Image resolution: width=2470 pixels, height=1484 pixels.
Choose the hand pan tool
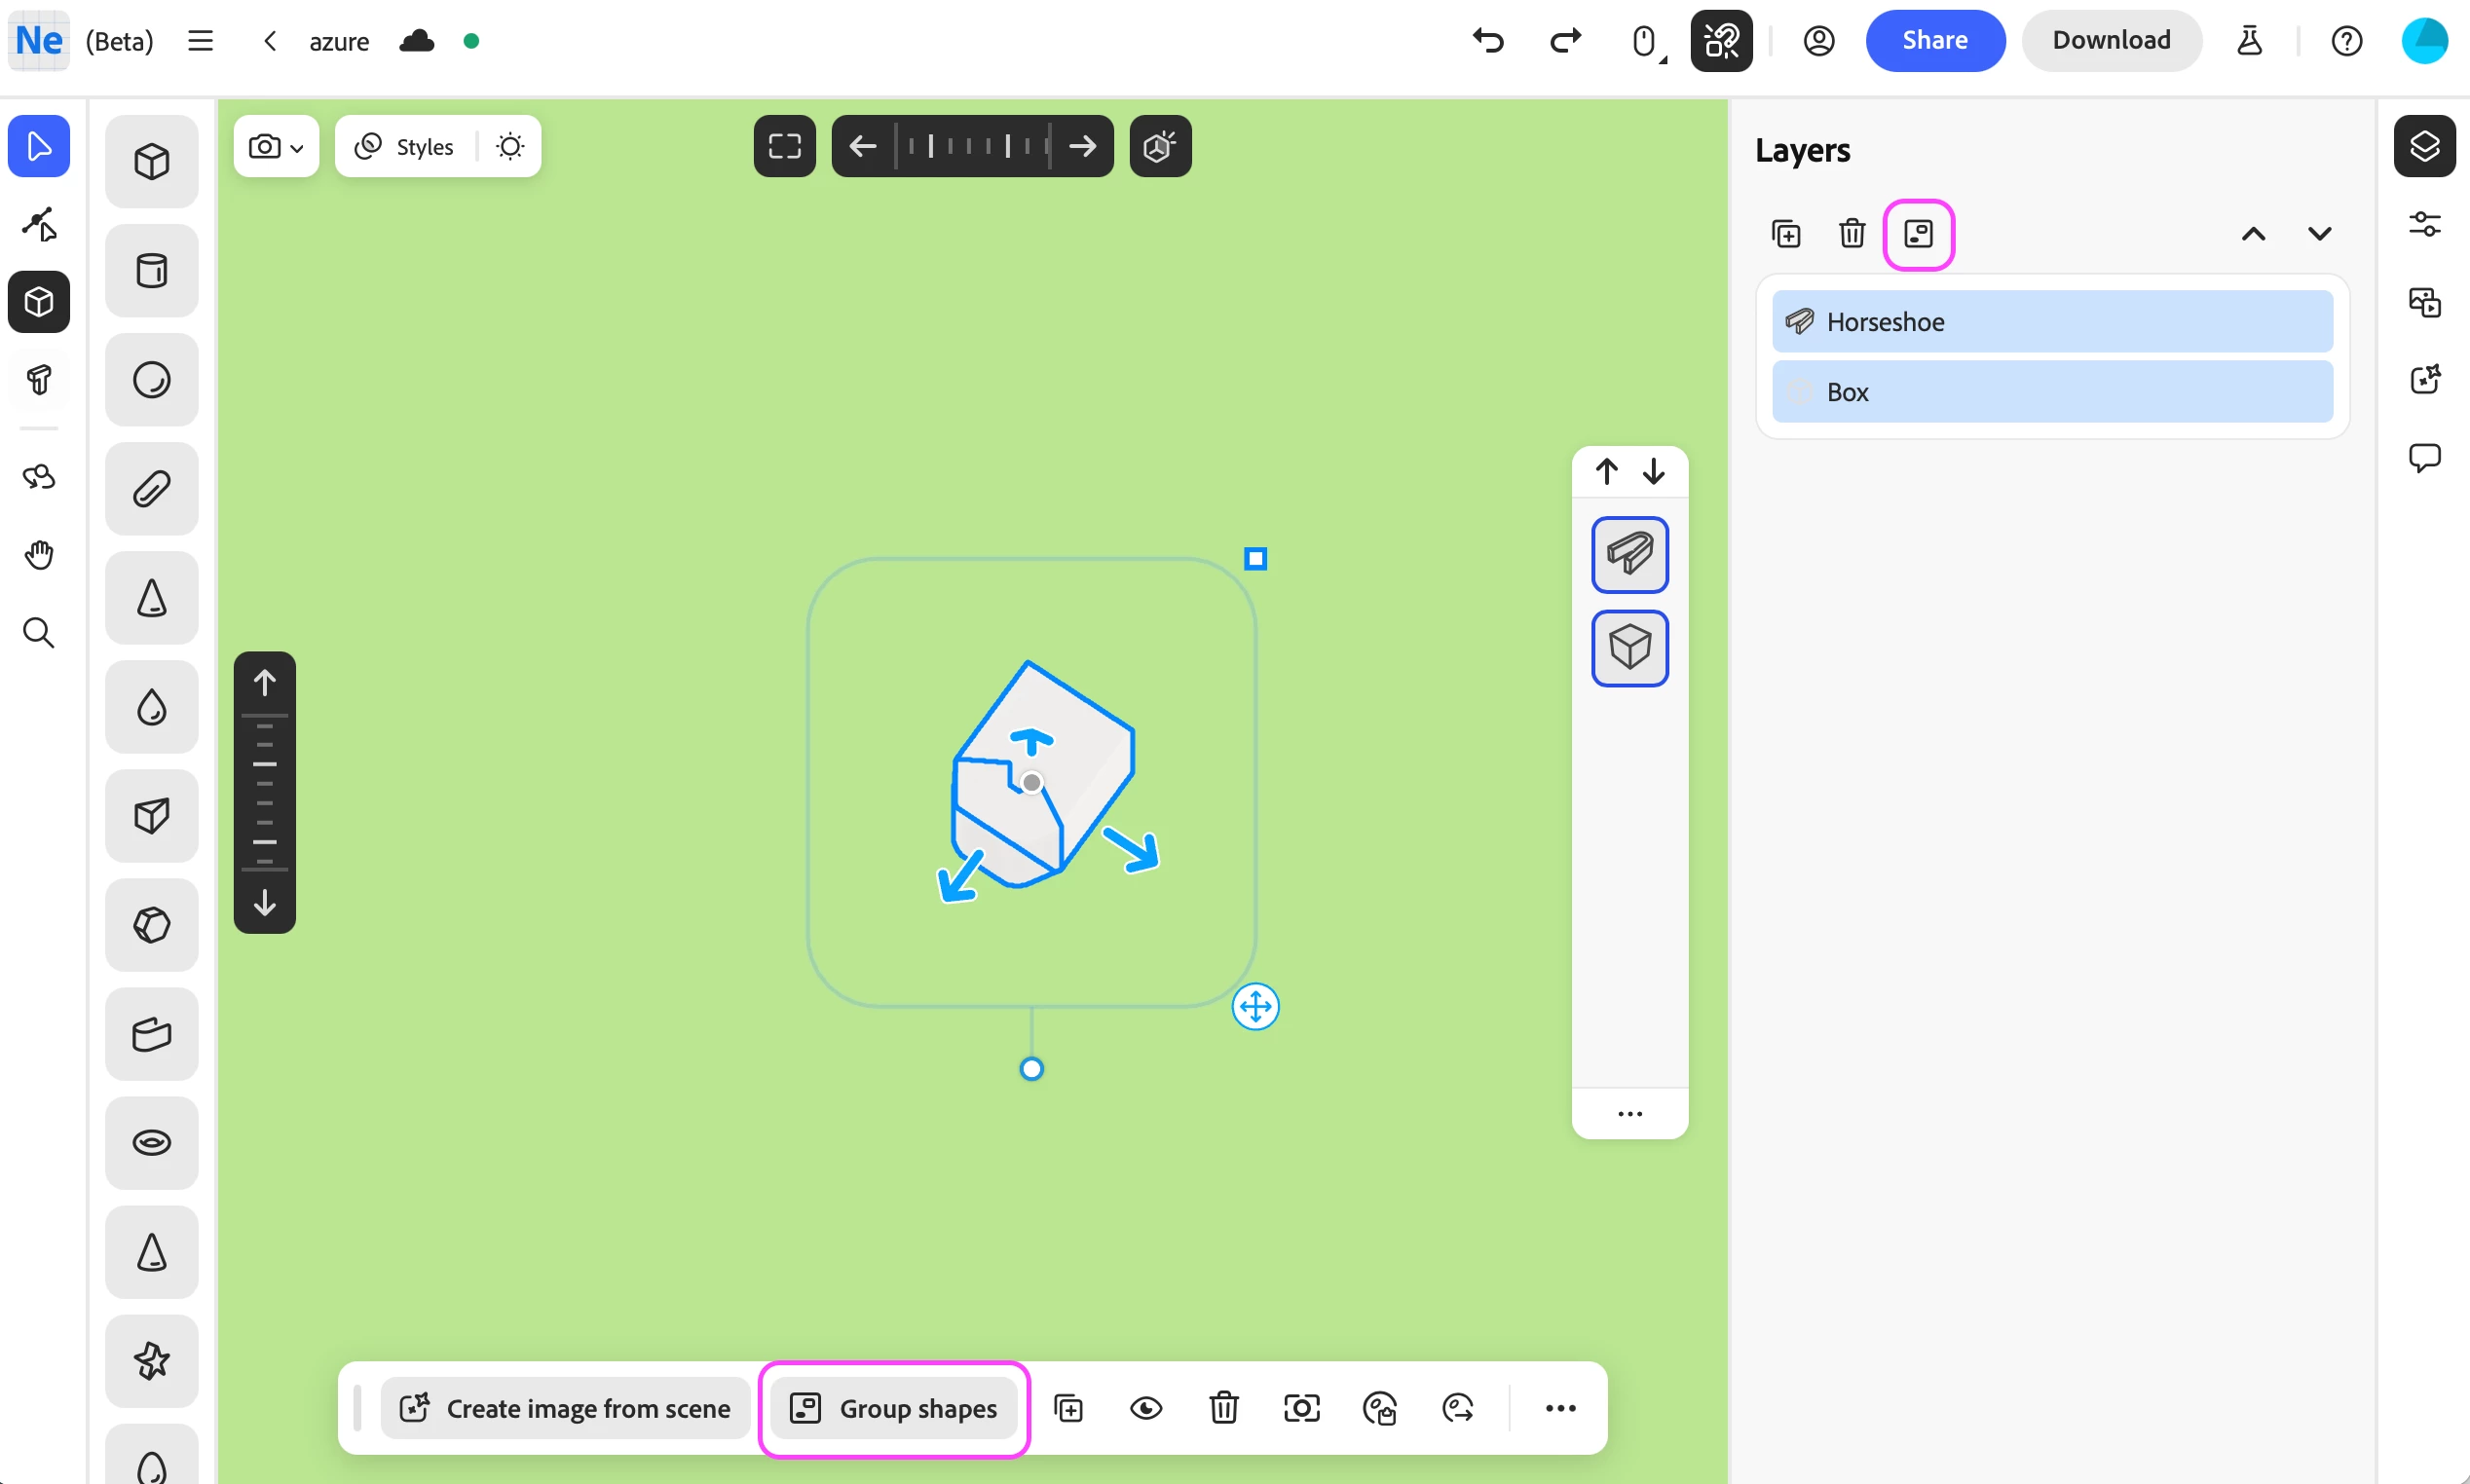tap(39, 555)
